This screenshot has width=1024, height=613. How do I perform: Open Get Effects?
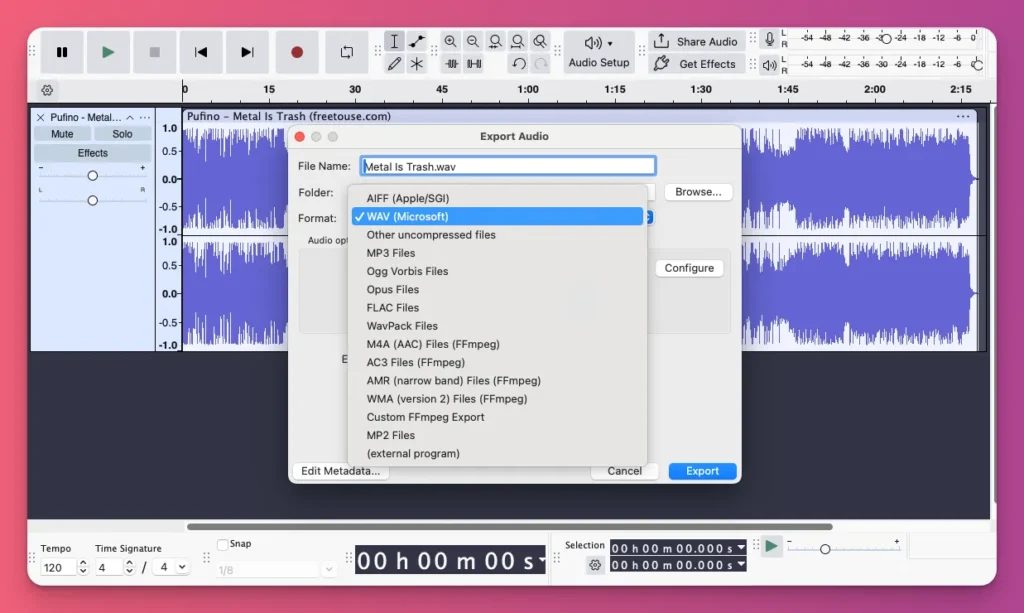(x=695, y=63)
